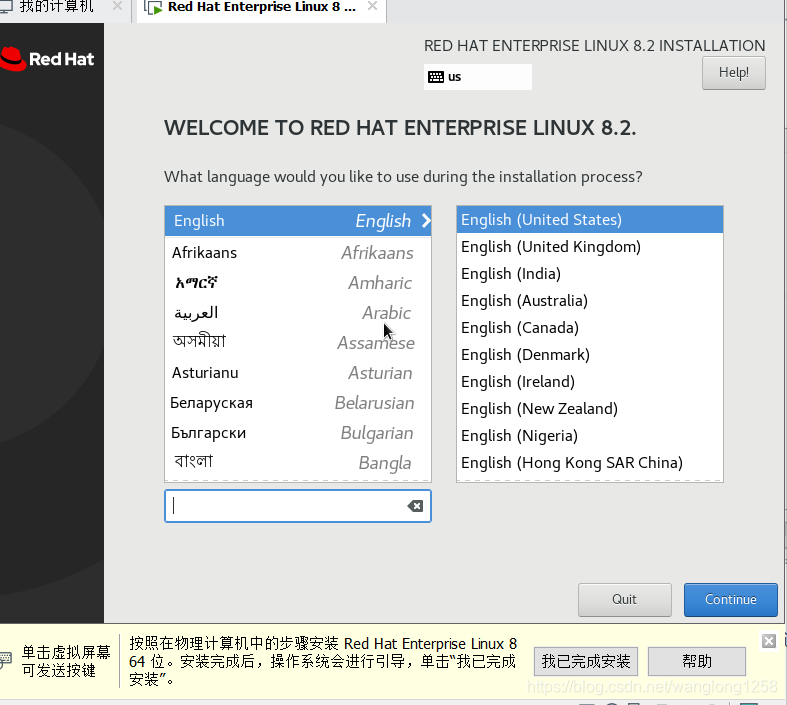
Task: Dismiss the yellow installation hint bar
Action: click(x=768, y=641)
